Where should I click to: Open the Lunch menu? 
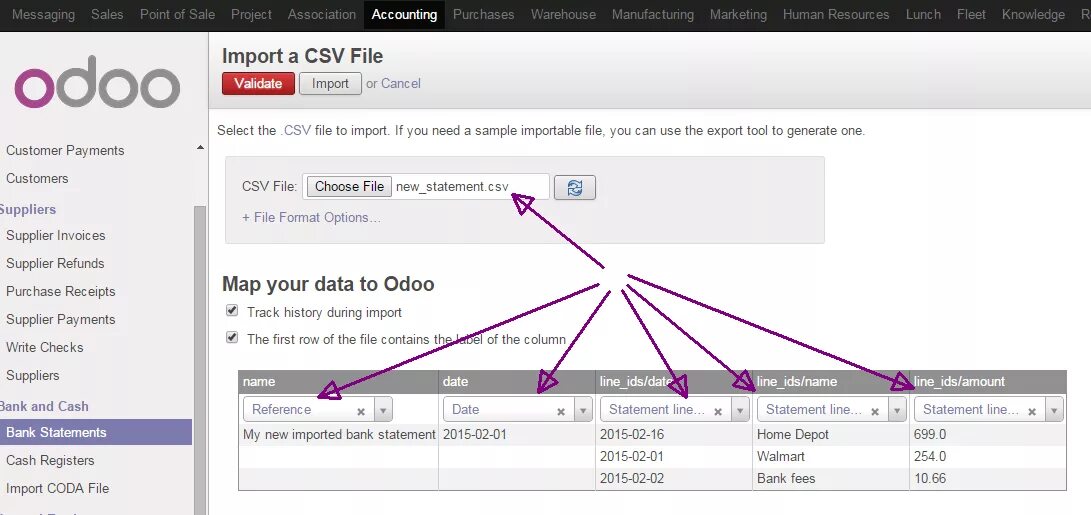coord(923,15)
